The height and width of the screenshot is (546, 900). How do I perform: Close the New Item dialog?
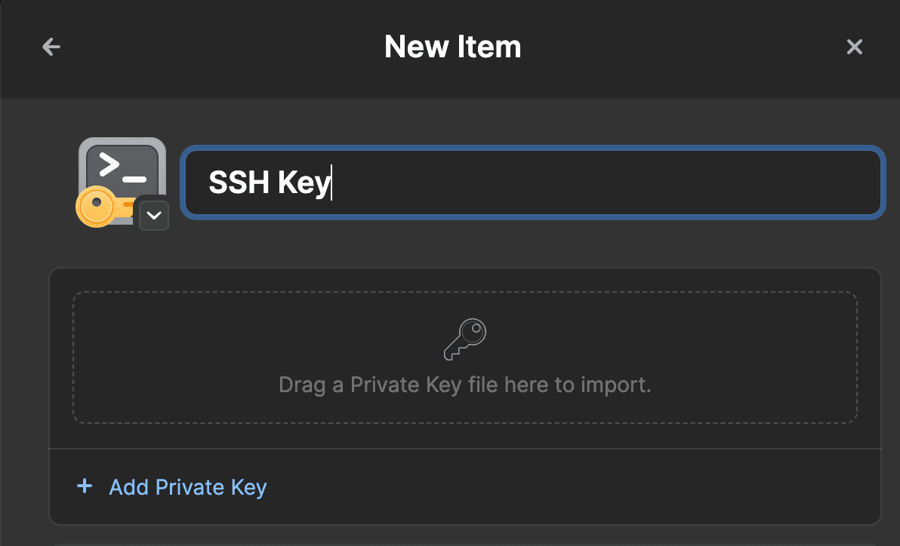click(x=854, y=47)
